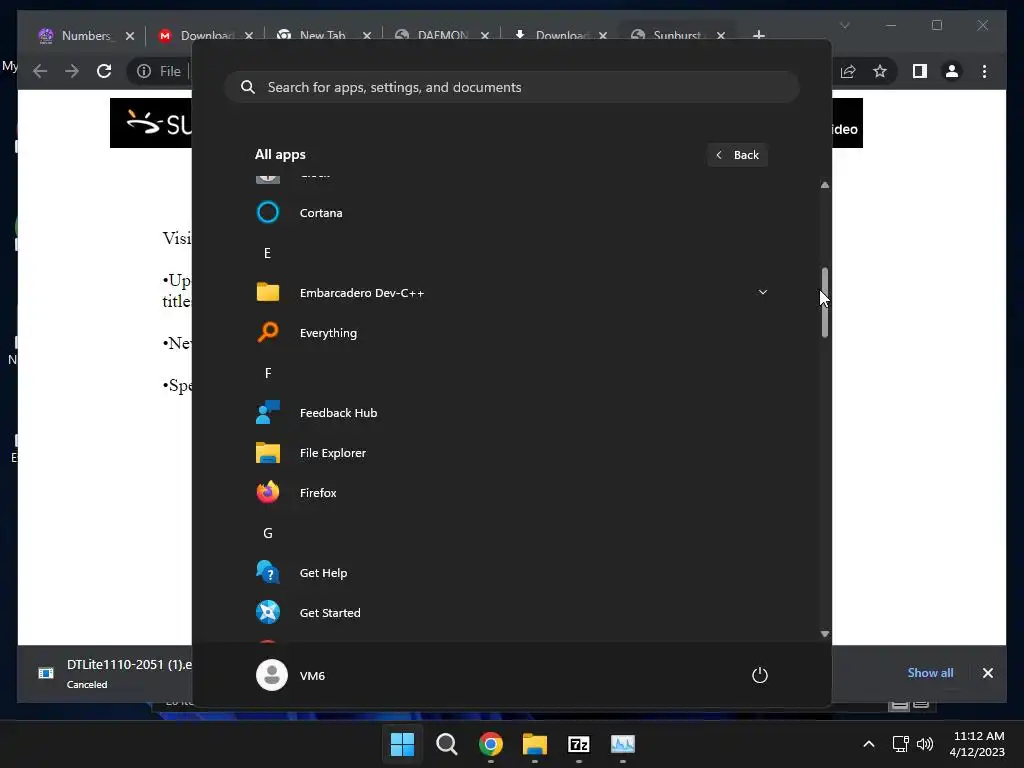
Task: Open the Get Help app icon
Action: click(x=268, y=573)
